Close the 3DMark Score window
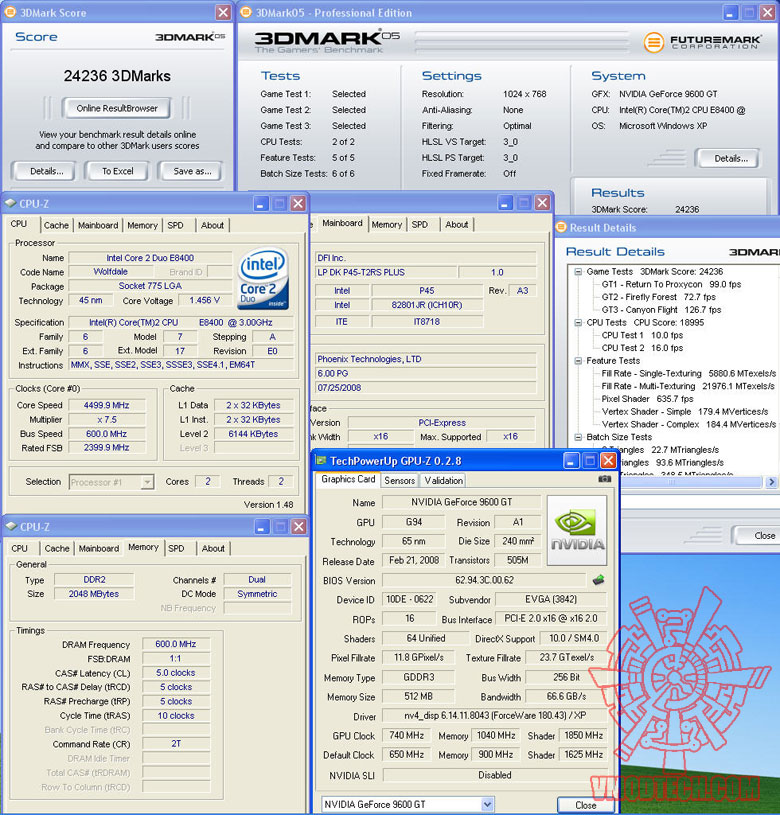780x815 pixels. pos(223,12)
